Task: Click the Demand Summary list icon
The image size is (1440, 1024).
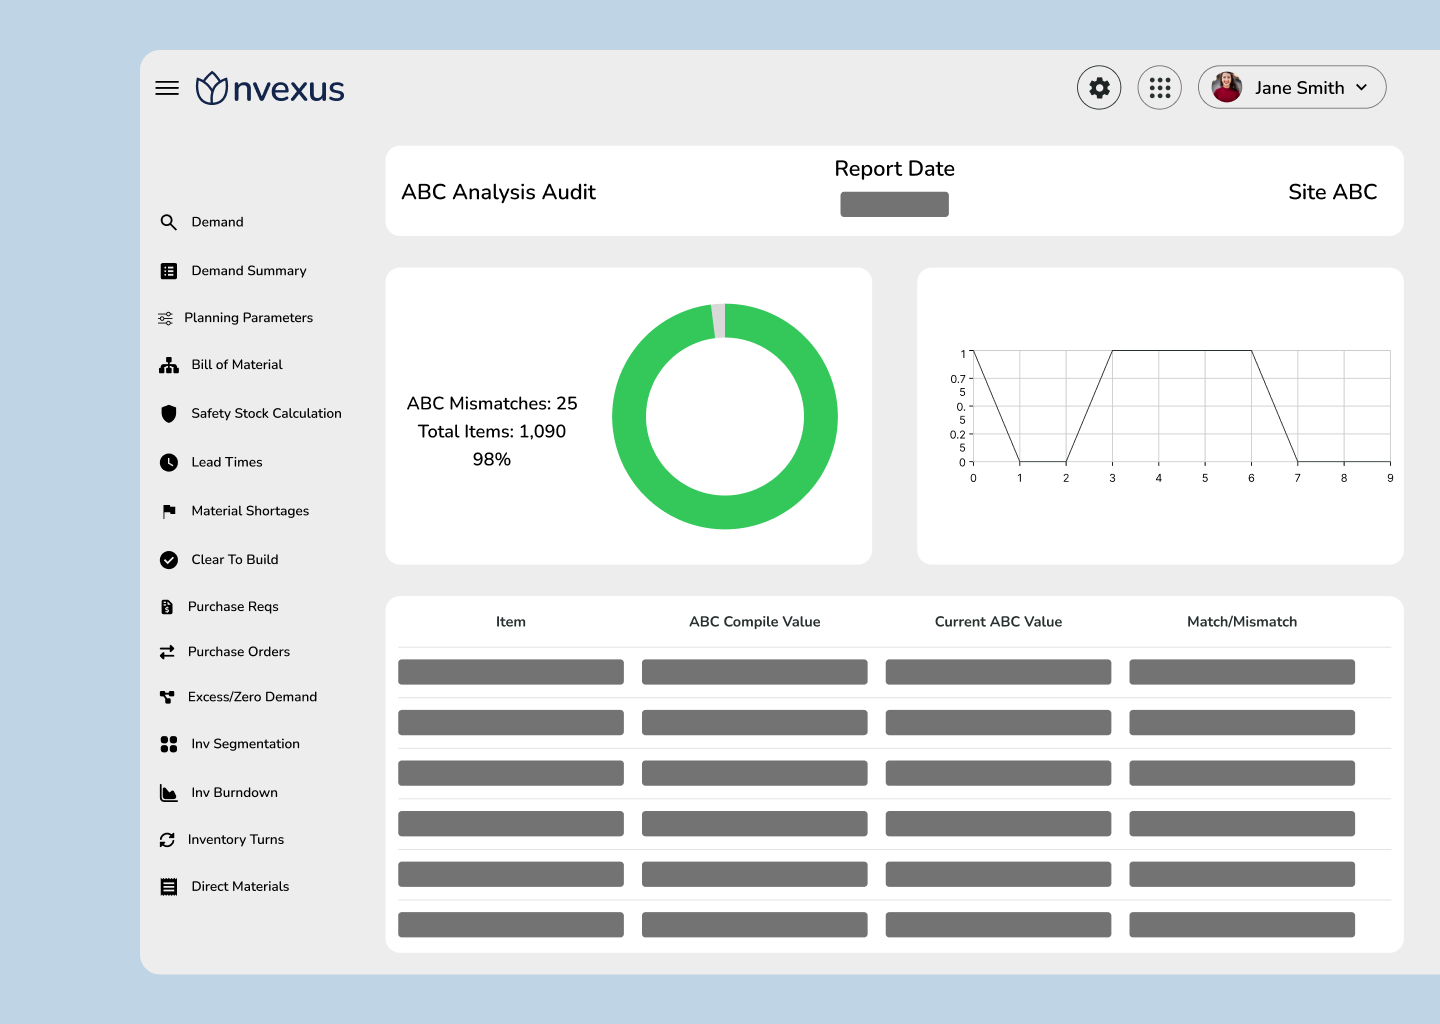Action: coord(169,271)
